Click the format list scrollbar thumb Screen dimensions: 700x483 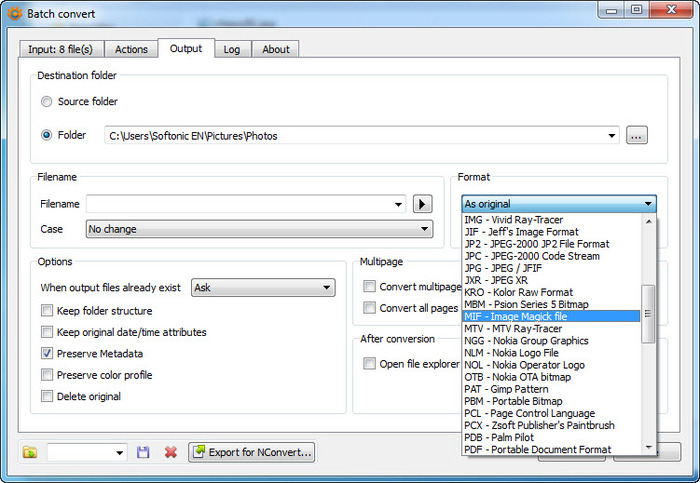tap(648, 314)
